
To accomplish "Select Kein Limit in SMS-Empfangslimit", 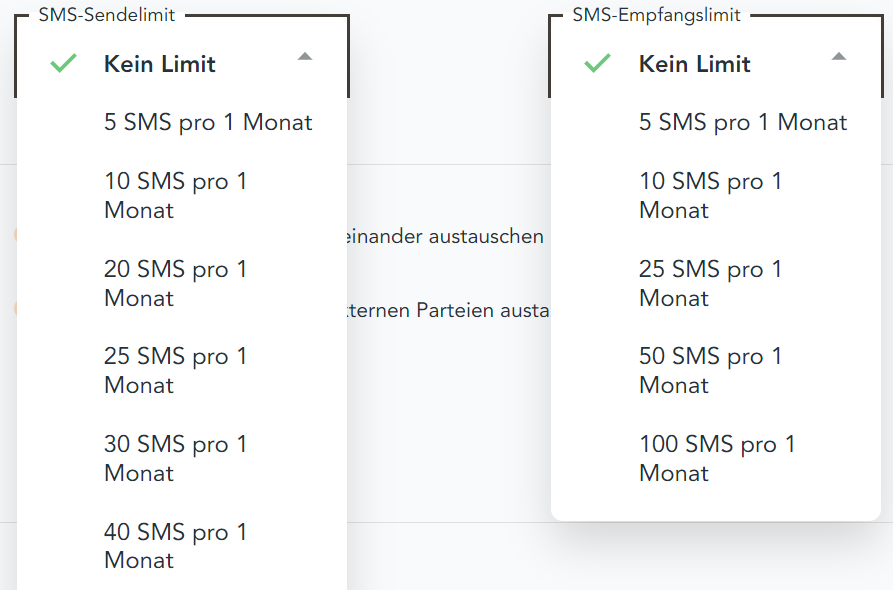I will click(716, 64).
